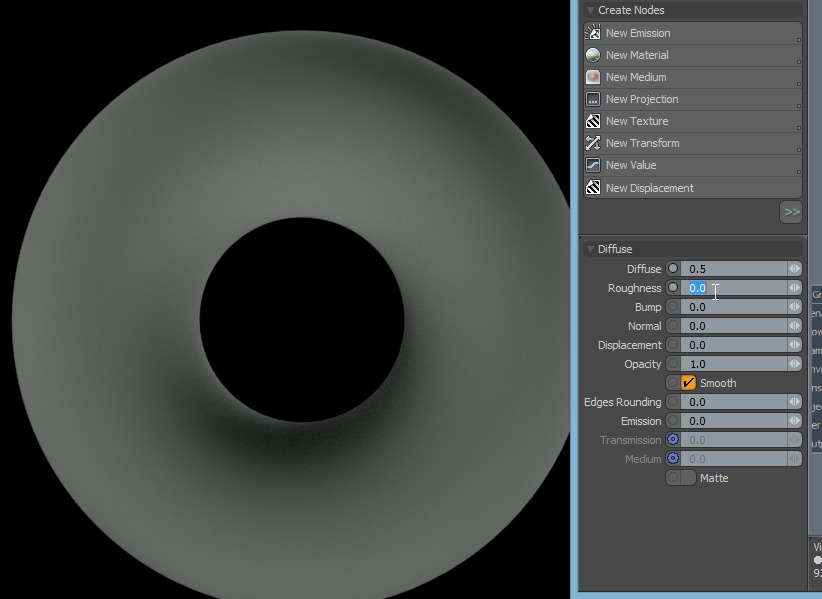Click the Displacement field stepper arrows

(x=794, y=344)
